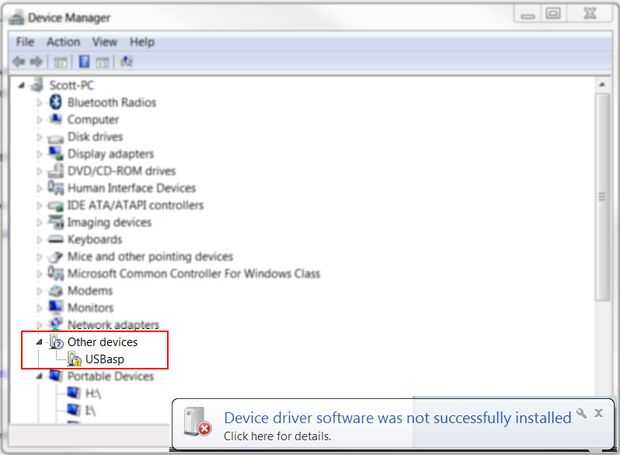The height and width of the screenshot is (455, 620).
Task: Expand the Keyboards node
Action: click(39, 240)
